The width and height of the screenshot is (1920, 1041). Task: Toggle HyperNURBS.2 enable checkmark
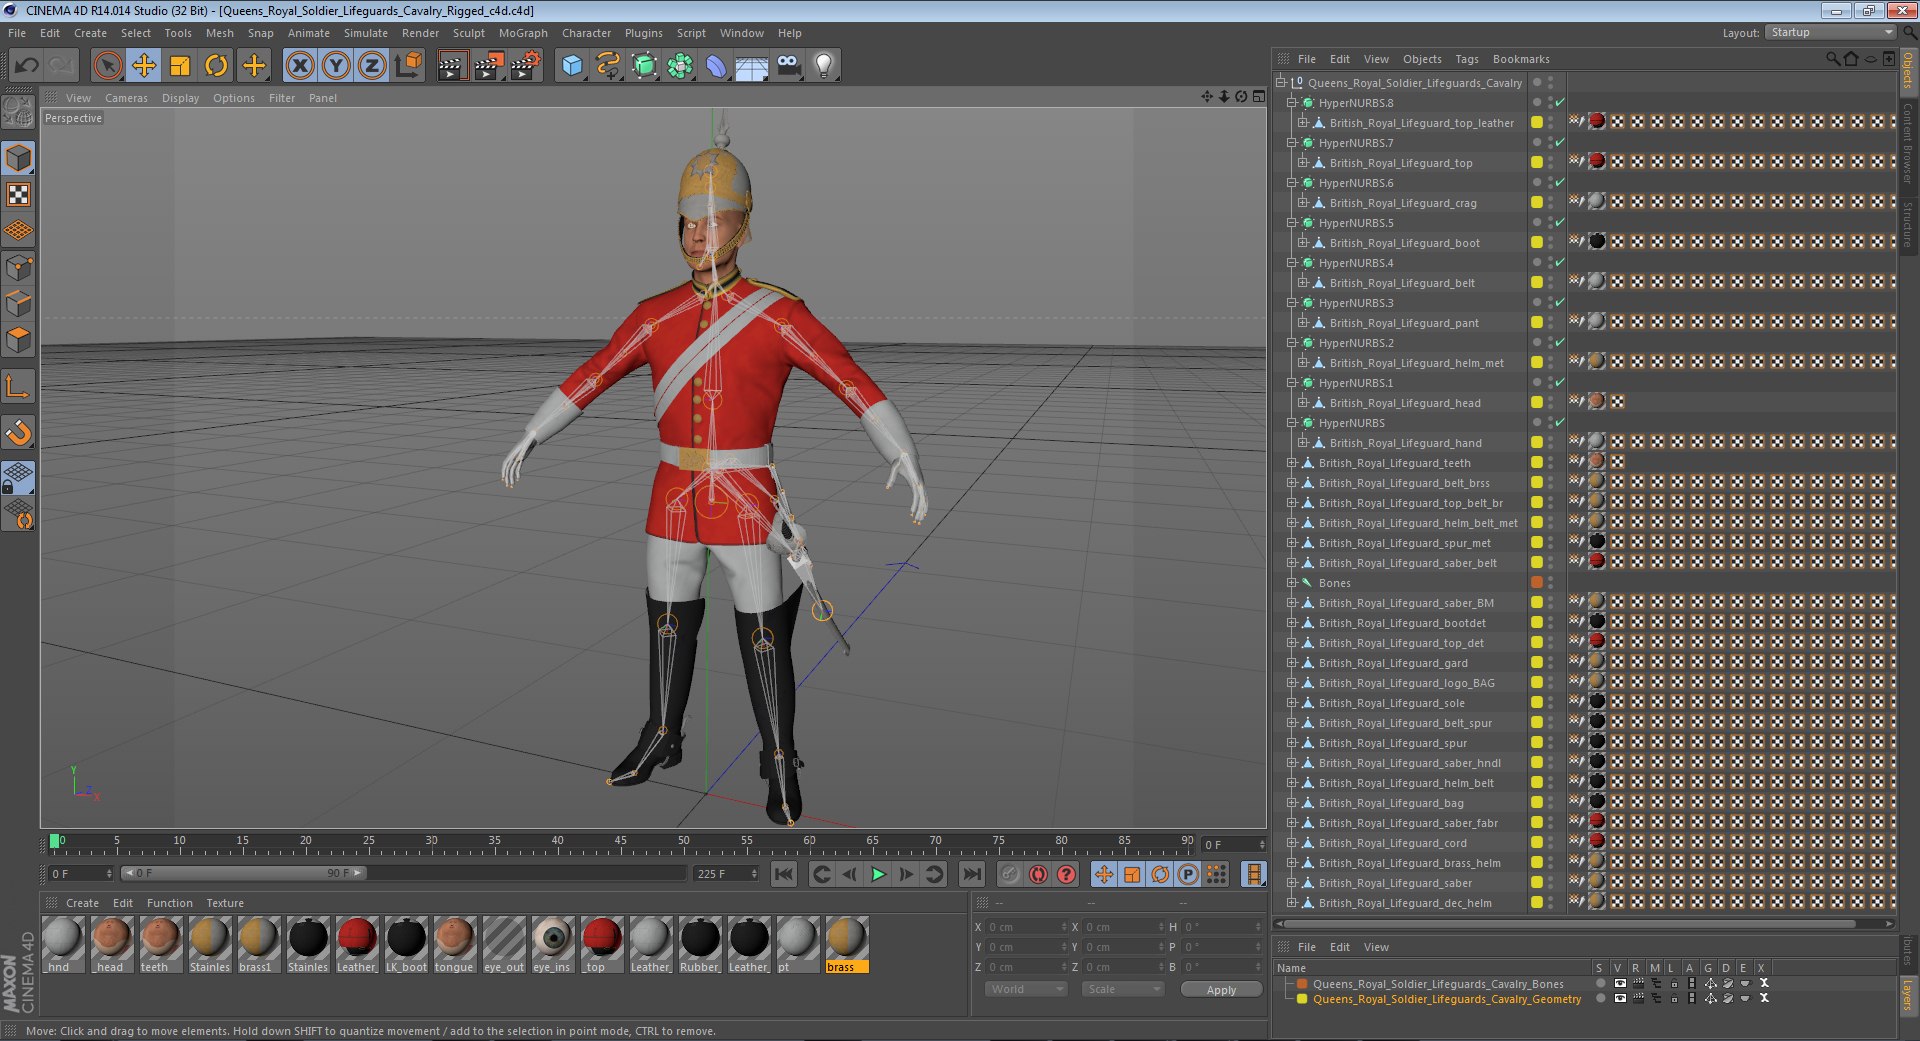pyautogui.click(x=1560, y=343)
